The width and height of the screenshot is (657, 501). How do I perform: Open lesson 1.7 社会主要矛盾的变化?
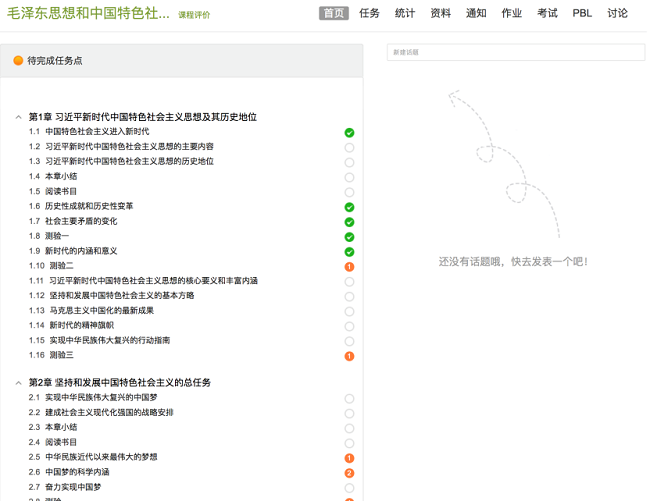pos(80,221)
